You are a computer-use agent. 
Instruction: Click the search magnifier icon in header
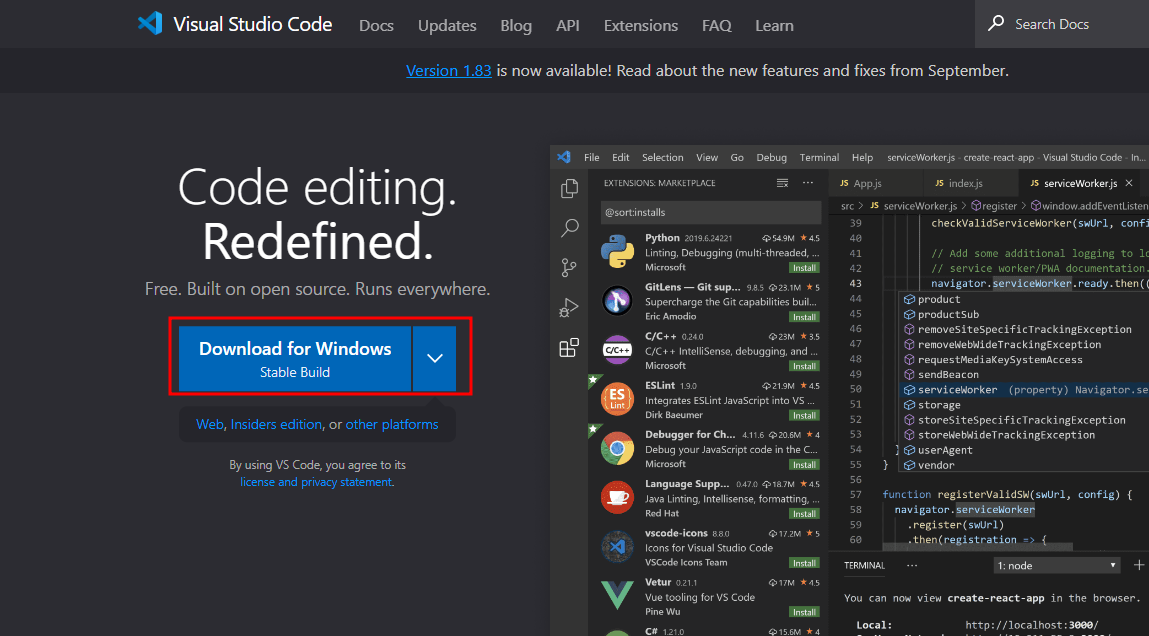(996, 23)
